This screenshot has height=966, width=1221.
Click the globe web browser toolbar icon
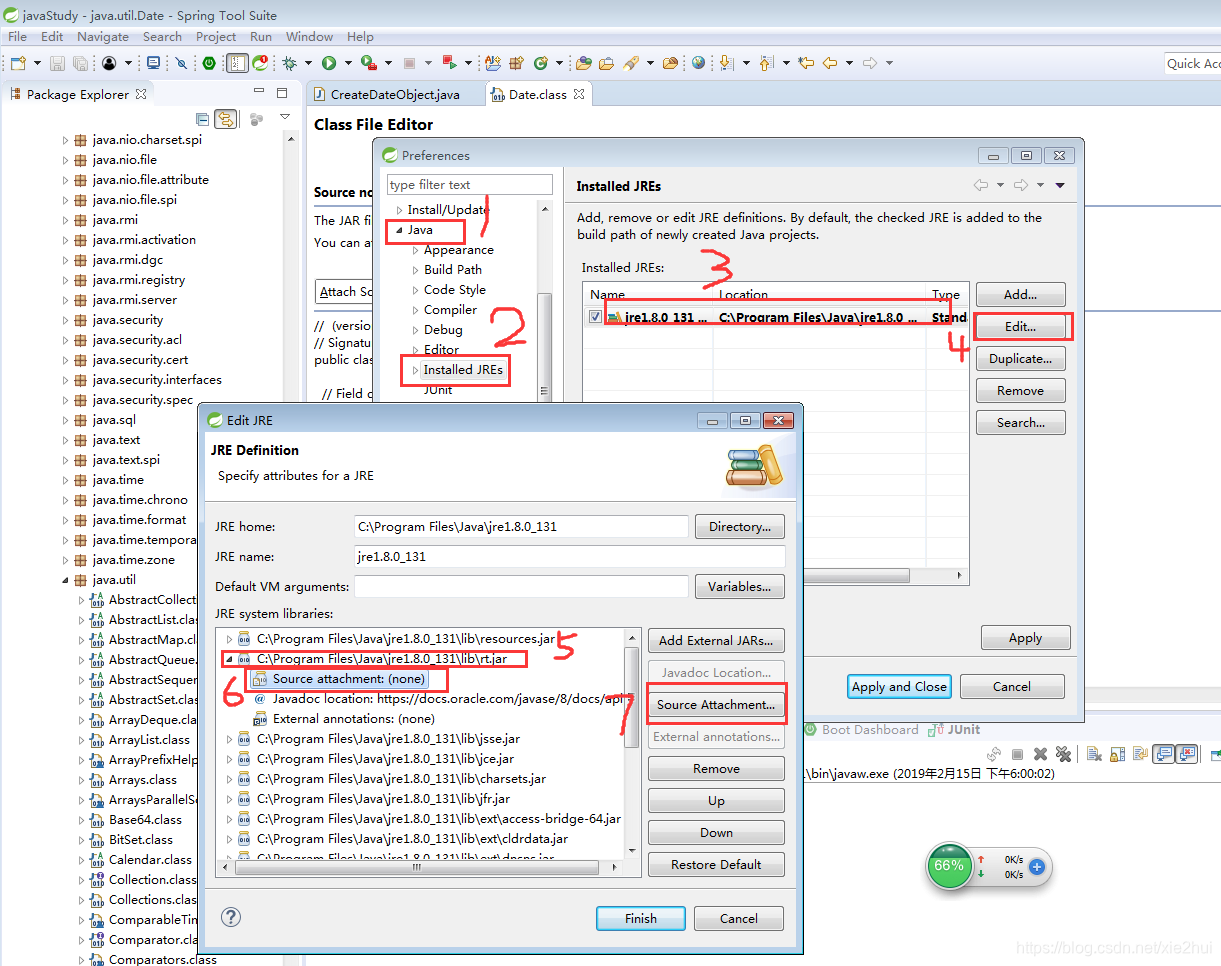[x=698, y=63]
